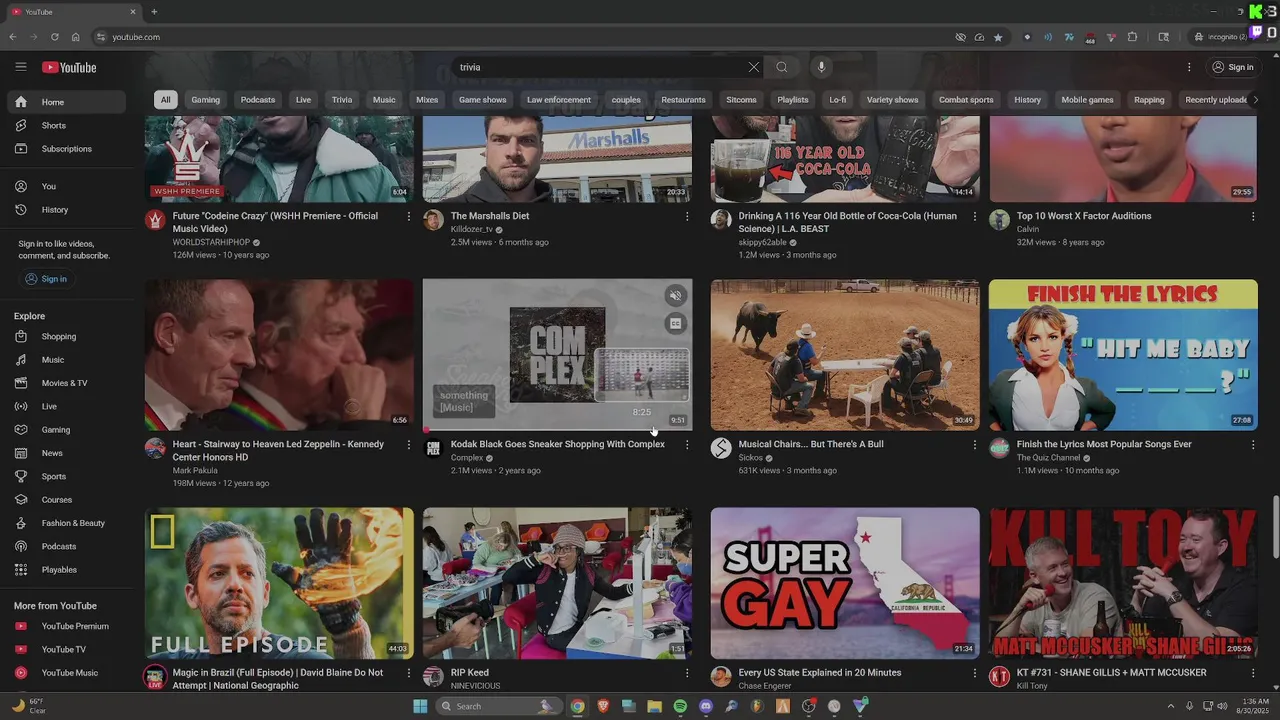Open Chrome from the taskbar
Screen dimensions: 1280x720
click(577, 706)
